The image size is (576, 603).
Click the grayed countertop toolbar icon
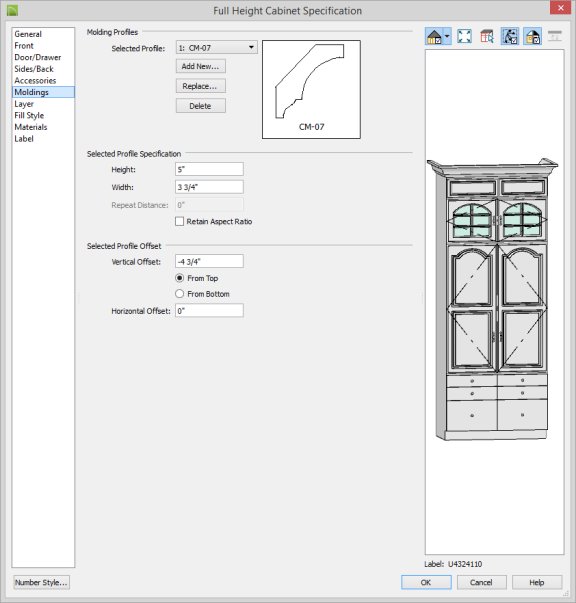click(554, 37)
